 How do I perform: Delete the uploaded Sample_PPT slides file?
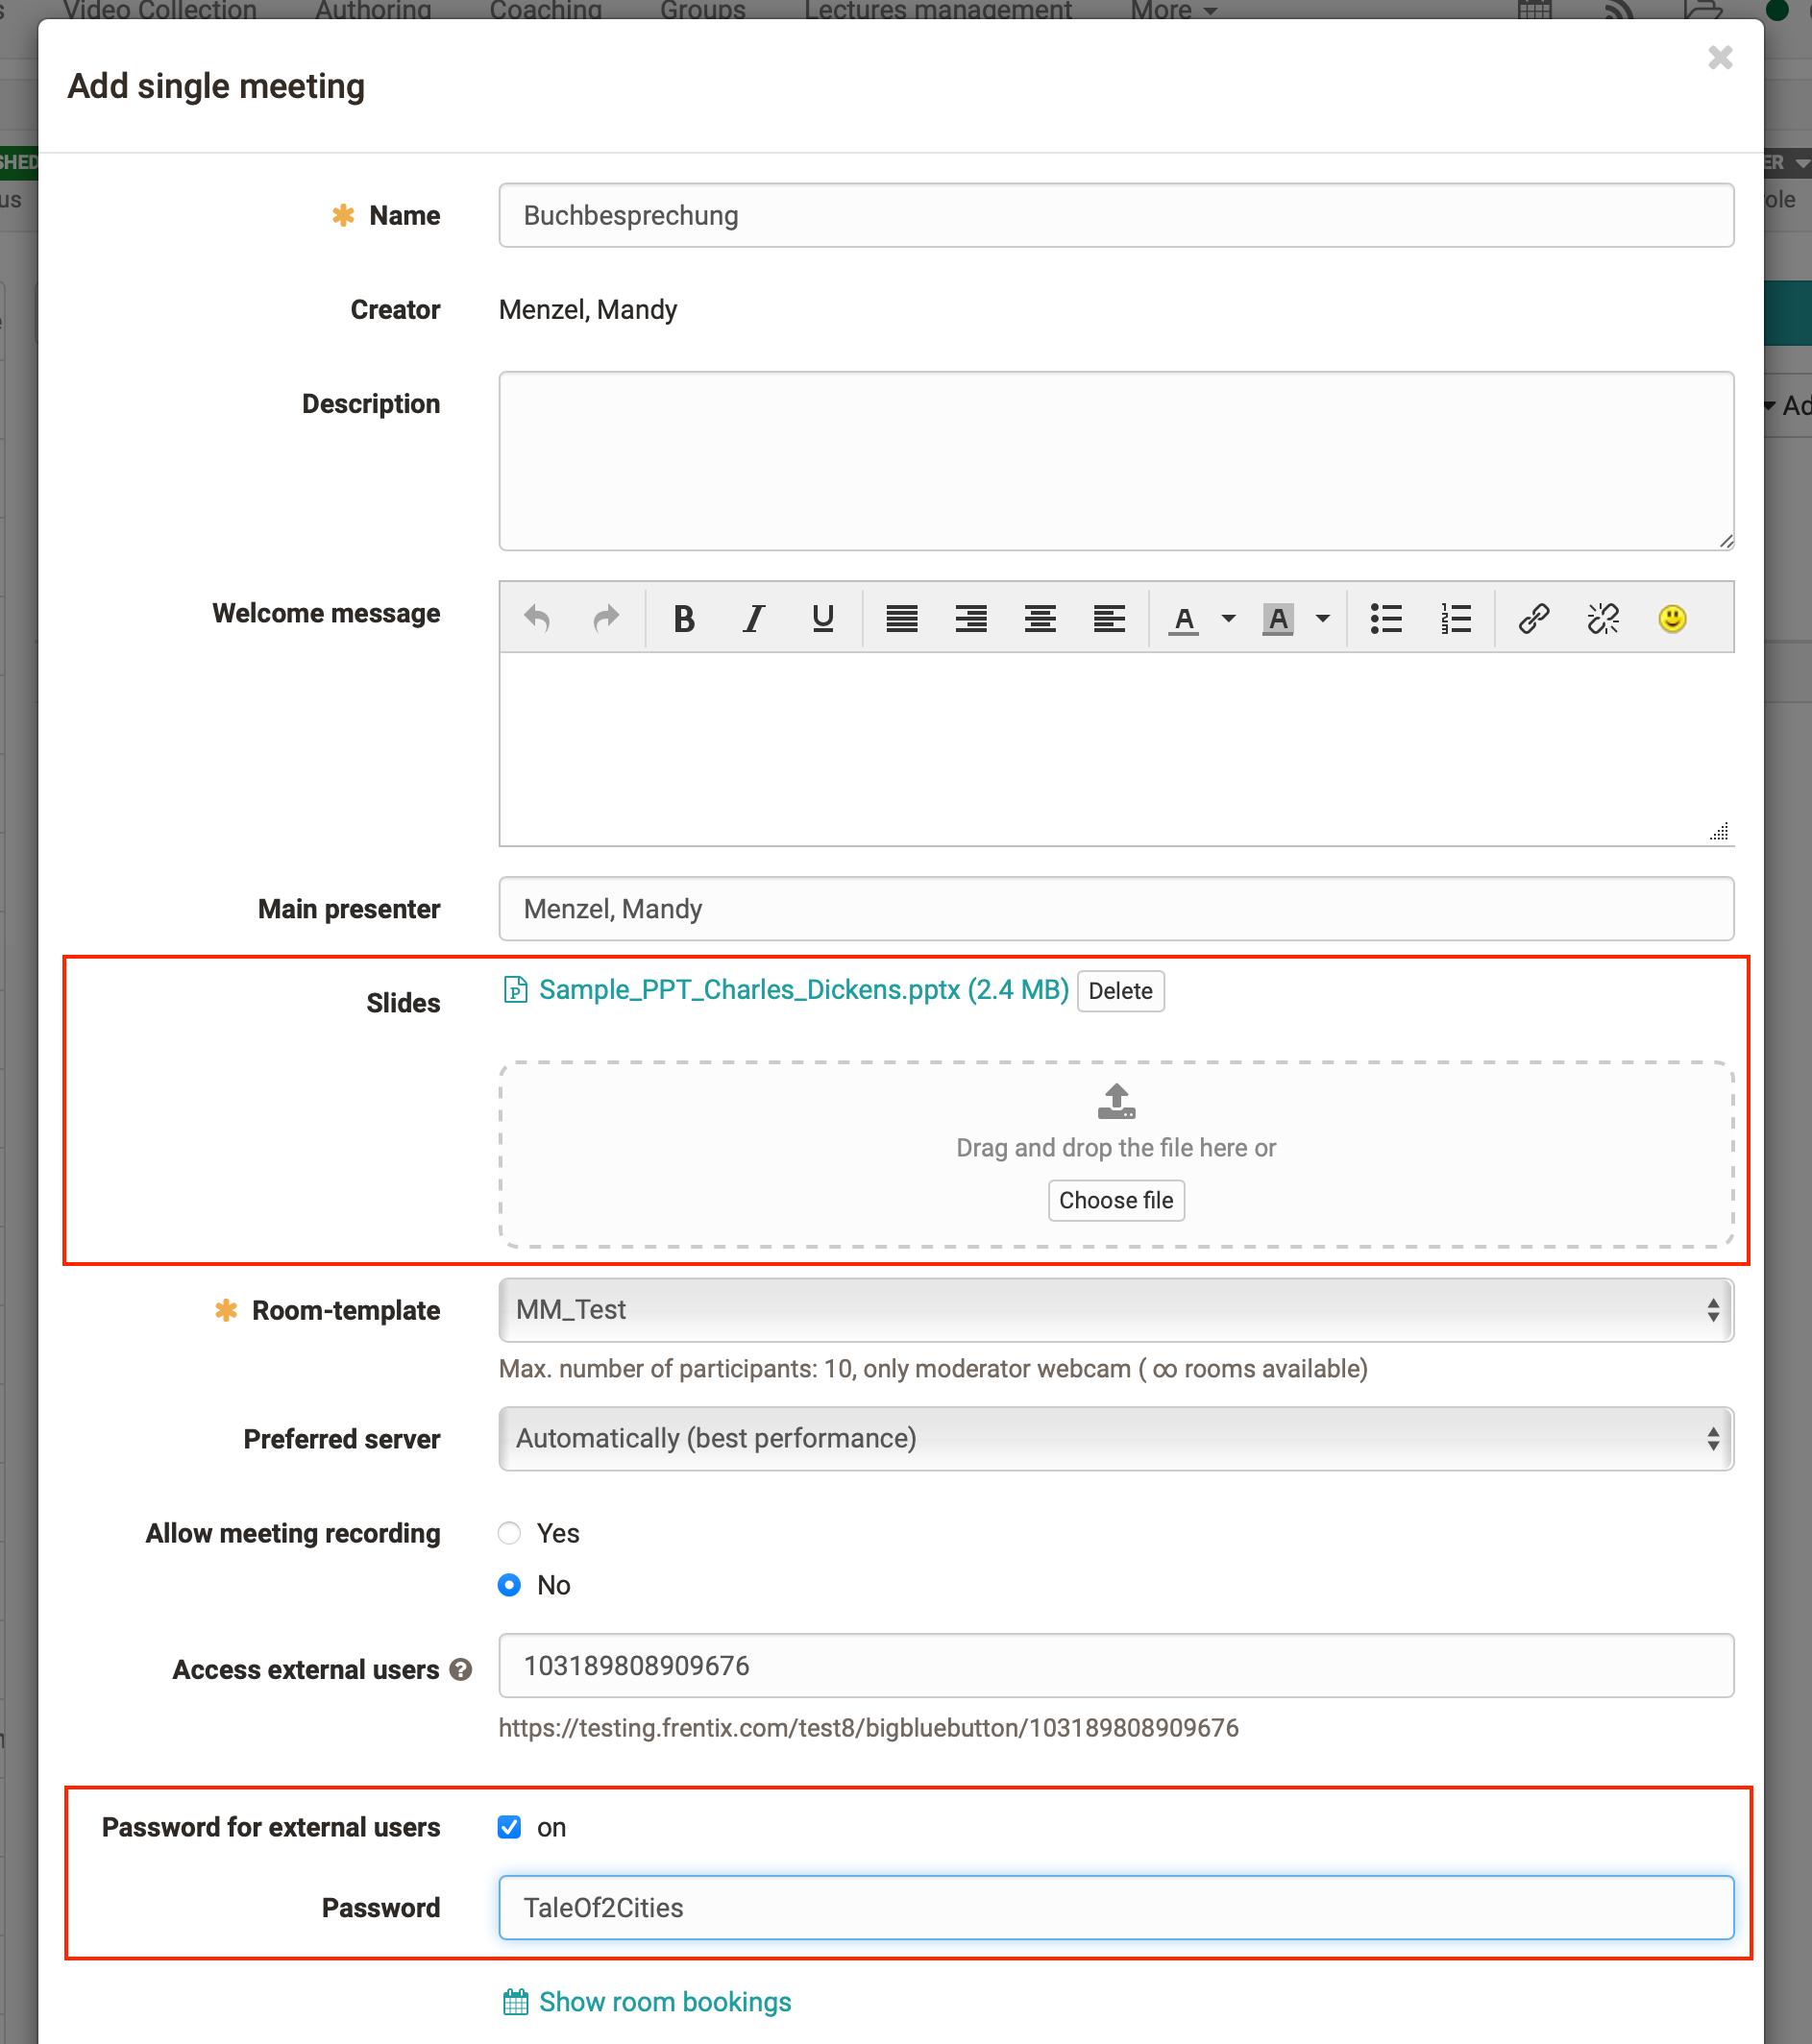pos(1120,991)
